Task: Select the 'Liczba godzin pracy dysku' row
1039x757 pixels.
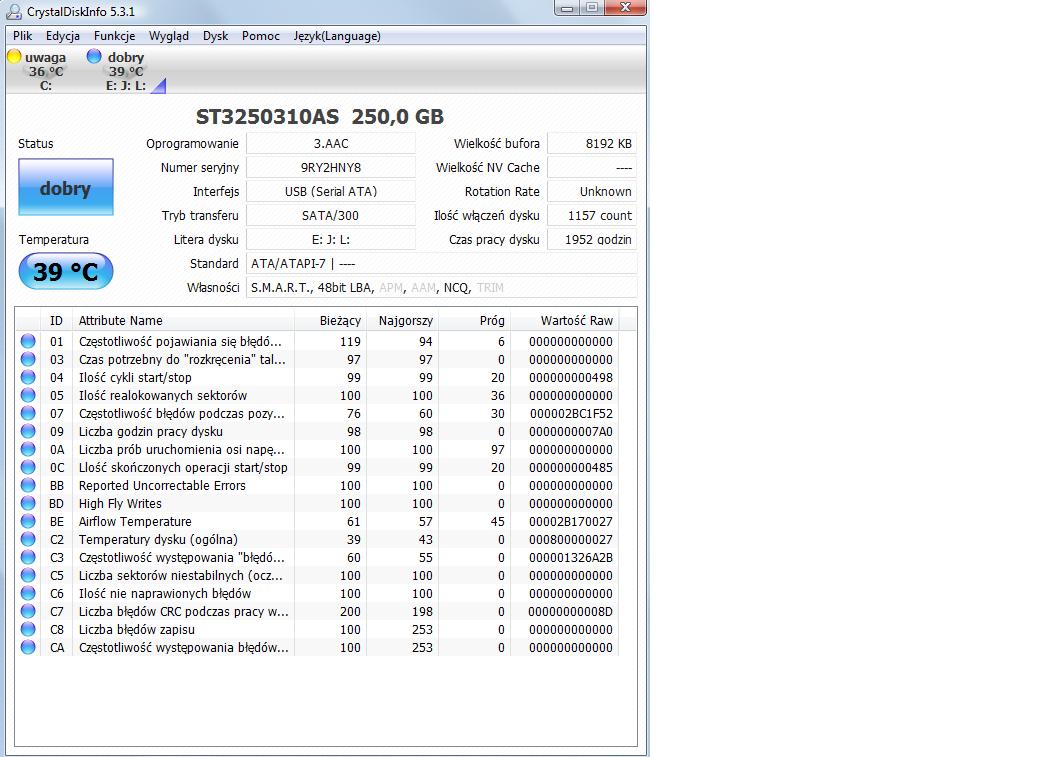Action: (317, 432)
